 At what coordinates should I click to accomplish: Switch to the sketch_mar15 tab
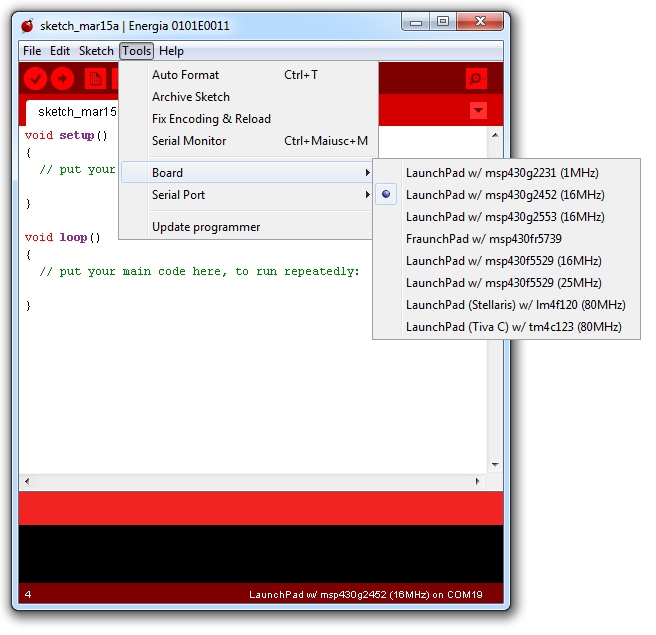73,112
